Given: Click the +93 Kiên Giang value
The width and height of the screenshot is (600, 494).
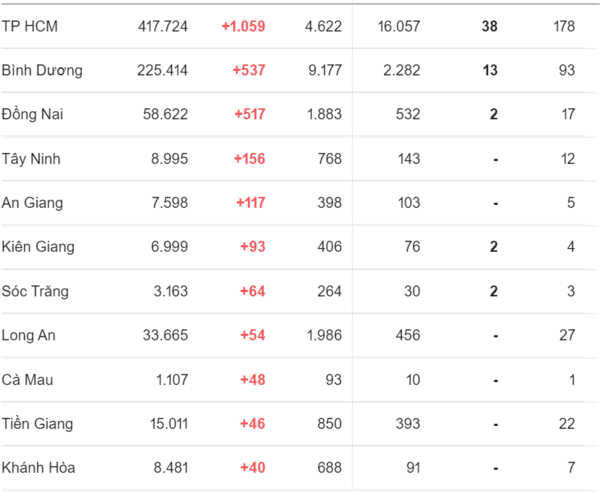Looking at the screenshot, I should pyautogui.click(x=253, y=247).
